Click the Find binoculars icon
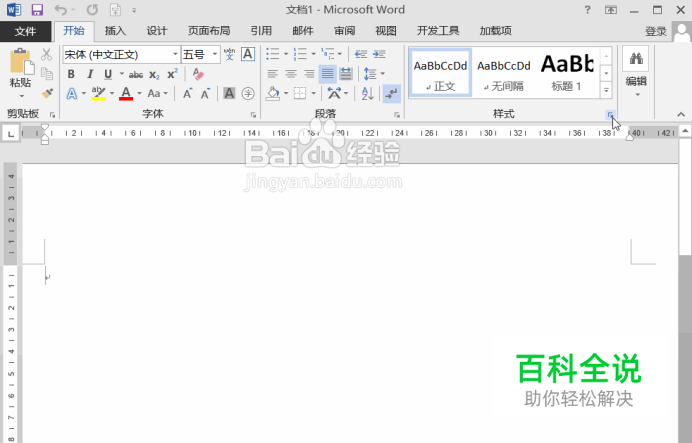 (636, 59)
